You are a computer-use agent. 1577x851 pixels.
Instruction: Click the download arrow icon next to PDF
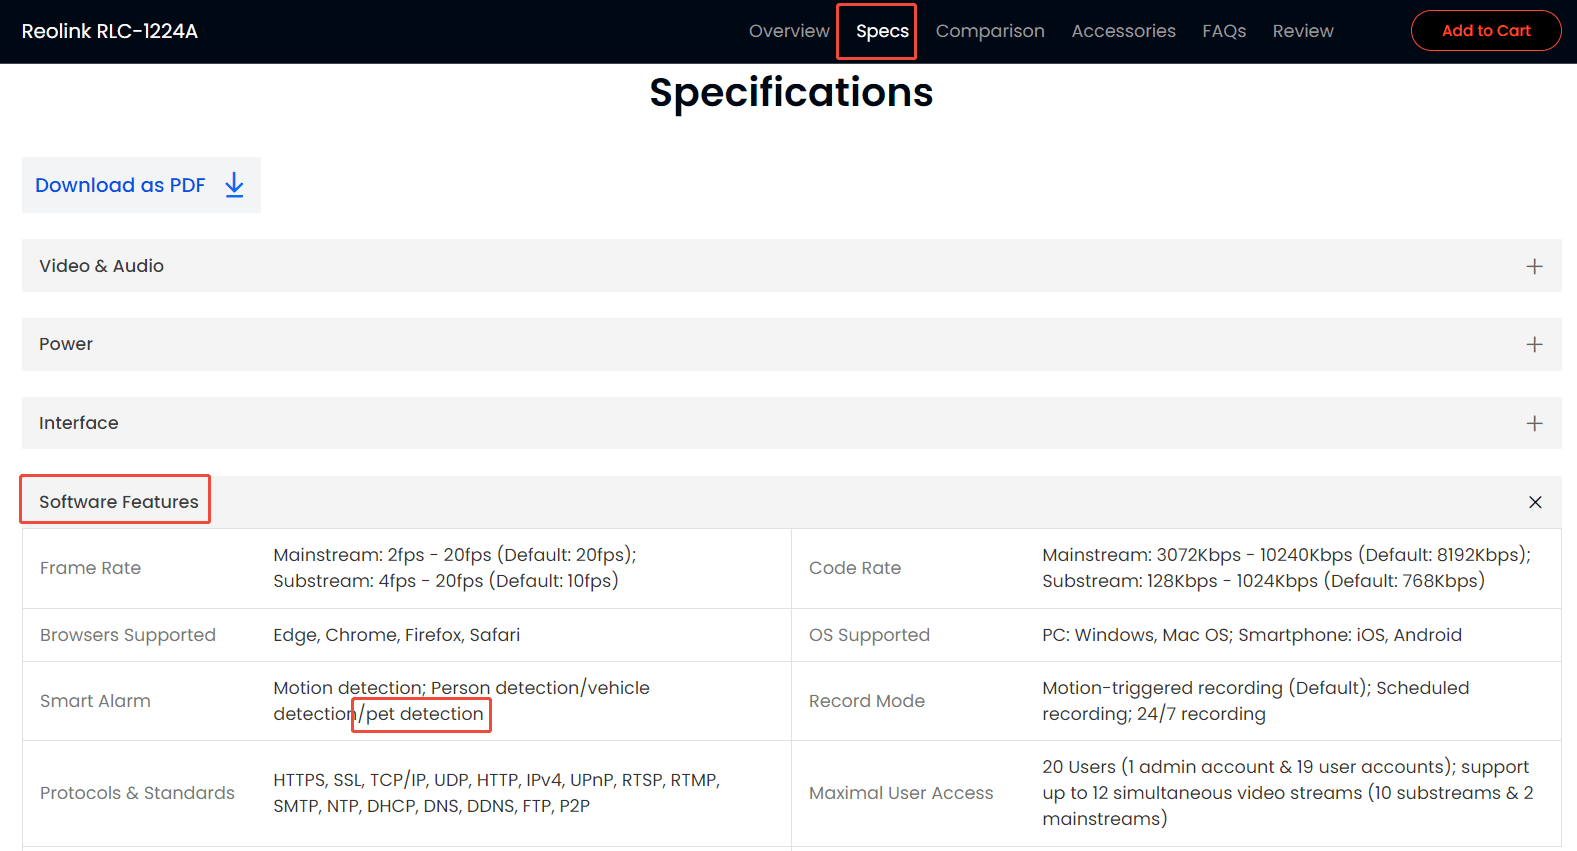tap(234, 185)
